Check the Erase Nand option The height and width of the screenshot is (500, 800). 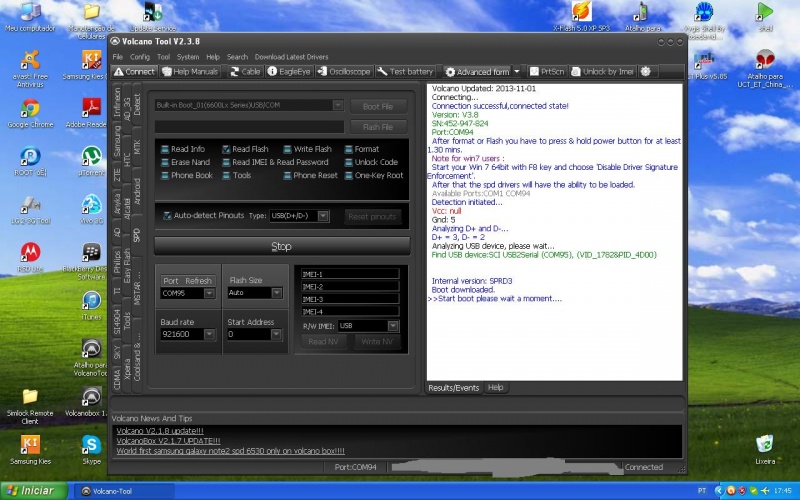(x=165, y=162)
